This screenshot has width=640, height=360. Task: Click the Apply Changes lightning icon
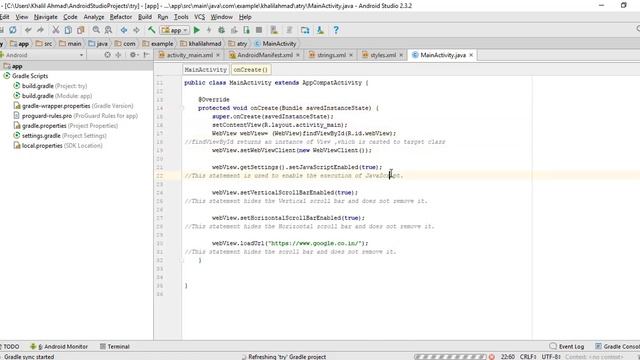pos(209,30)
